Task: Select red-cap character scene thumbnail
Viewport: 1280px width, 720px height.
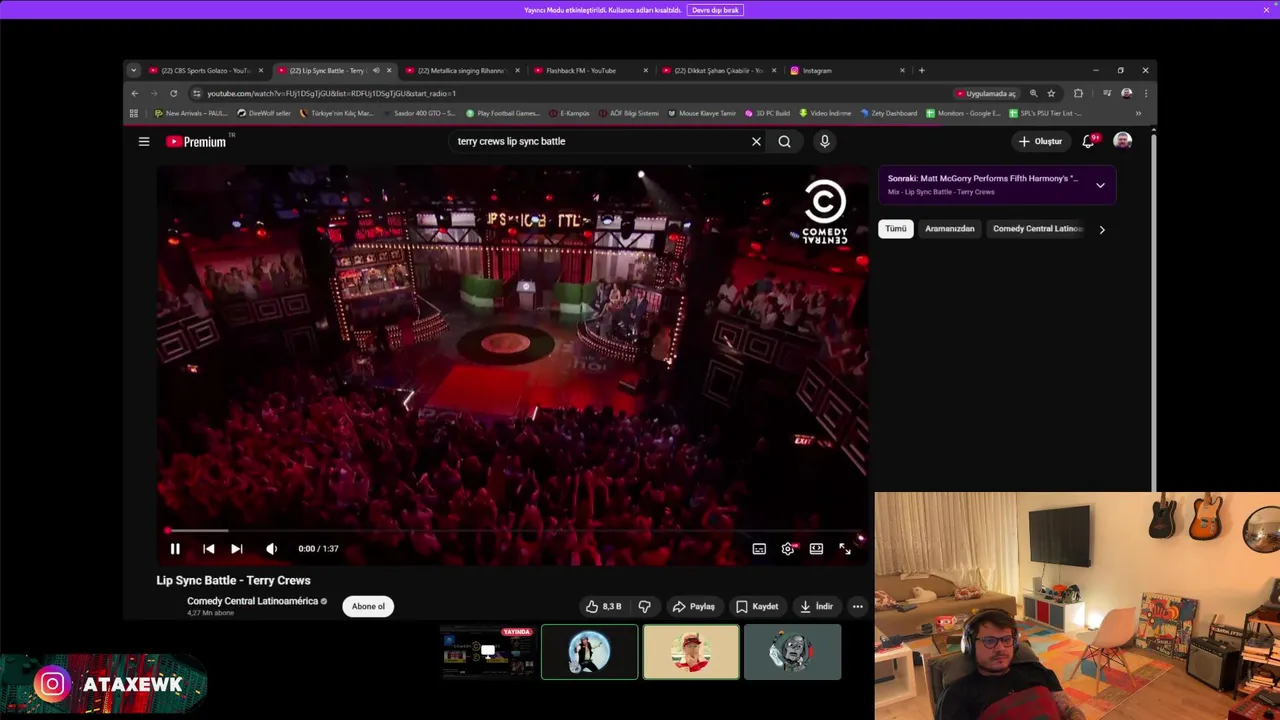Action: tap(691, 652)
